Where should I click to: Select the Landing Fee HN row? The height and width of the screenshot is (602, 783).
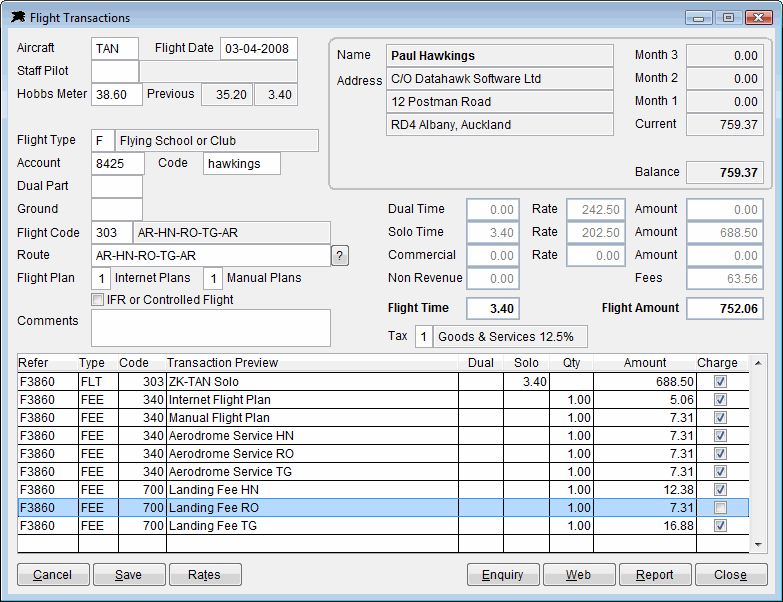(x=383, y=490)
